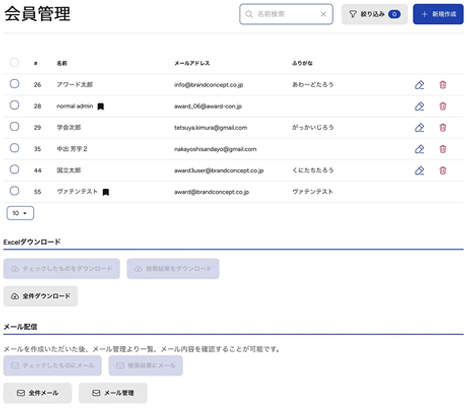The height and width of the screenshot is (411, 467).
Task: Open the rows-per-page 10 dropdown
Action: [x=20, y=213]
